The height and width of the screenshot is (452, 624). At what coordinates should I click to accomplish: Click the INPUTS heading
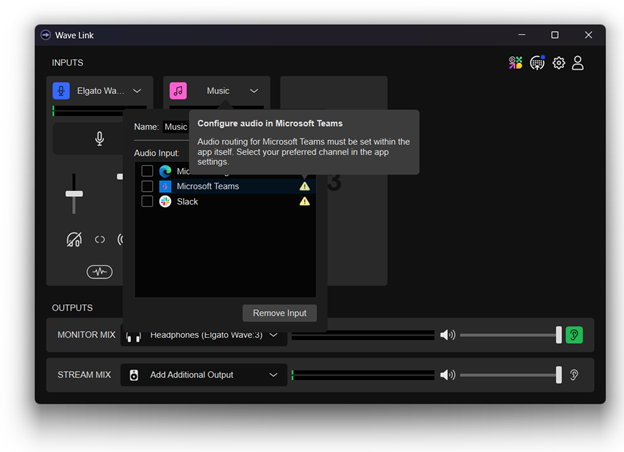(x=67, y=63)
